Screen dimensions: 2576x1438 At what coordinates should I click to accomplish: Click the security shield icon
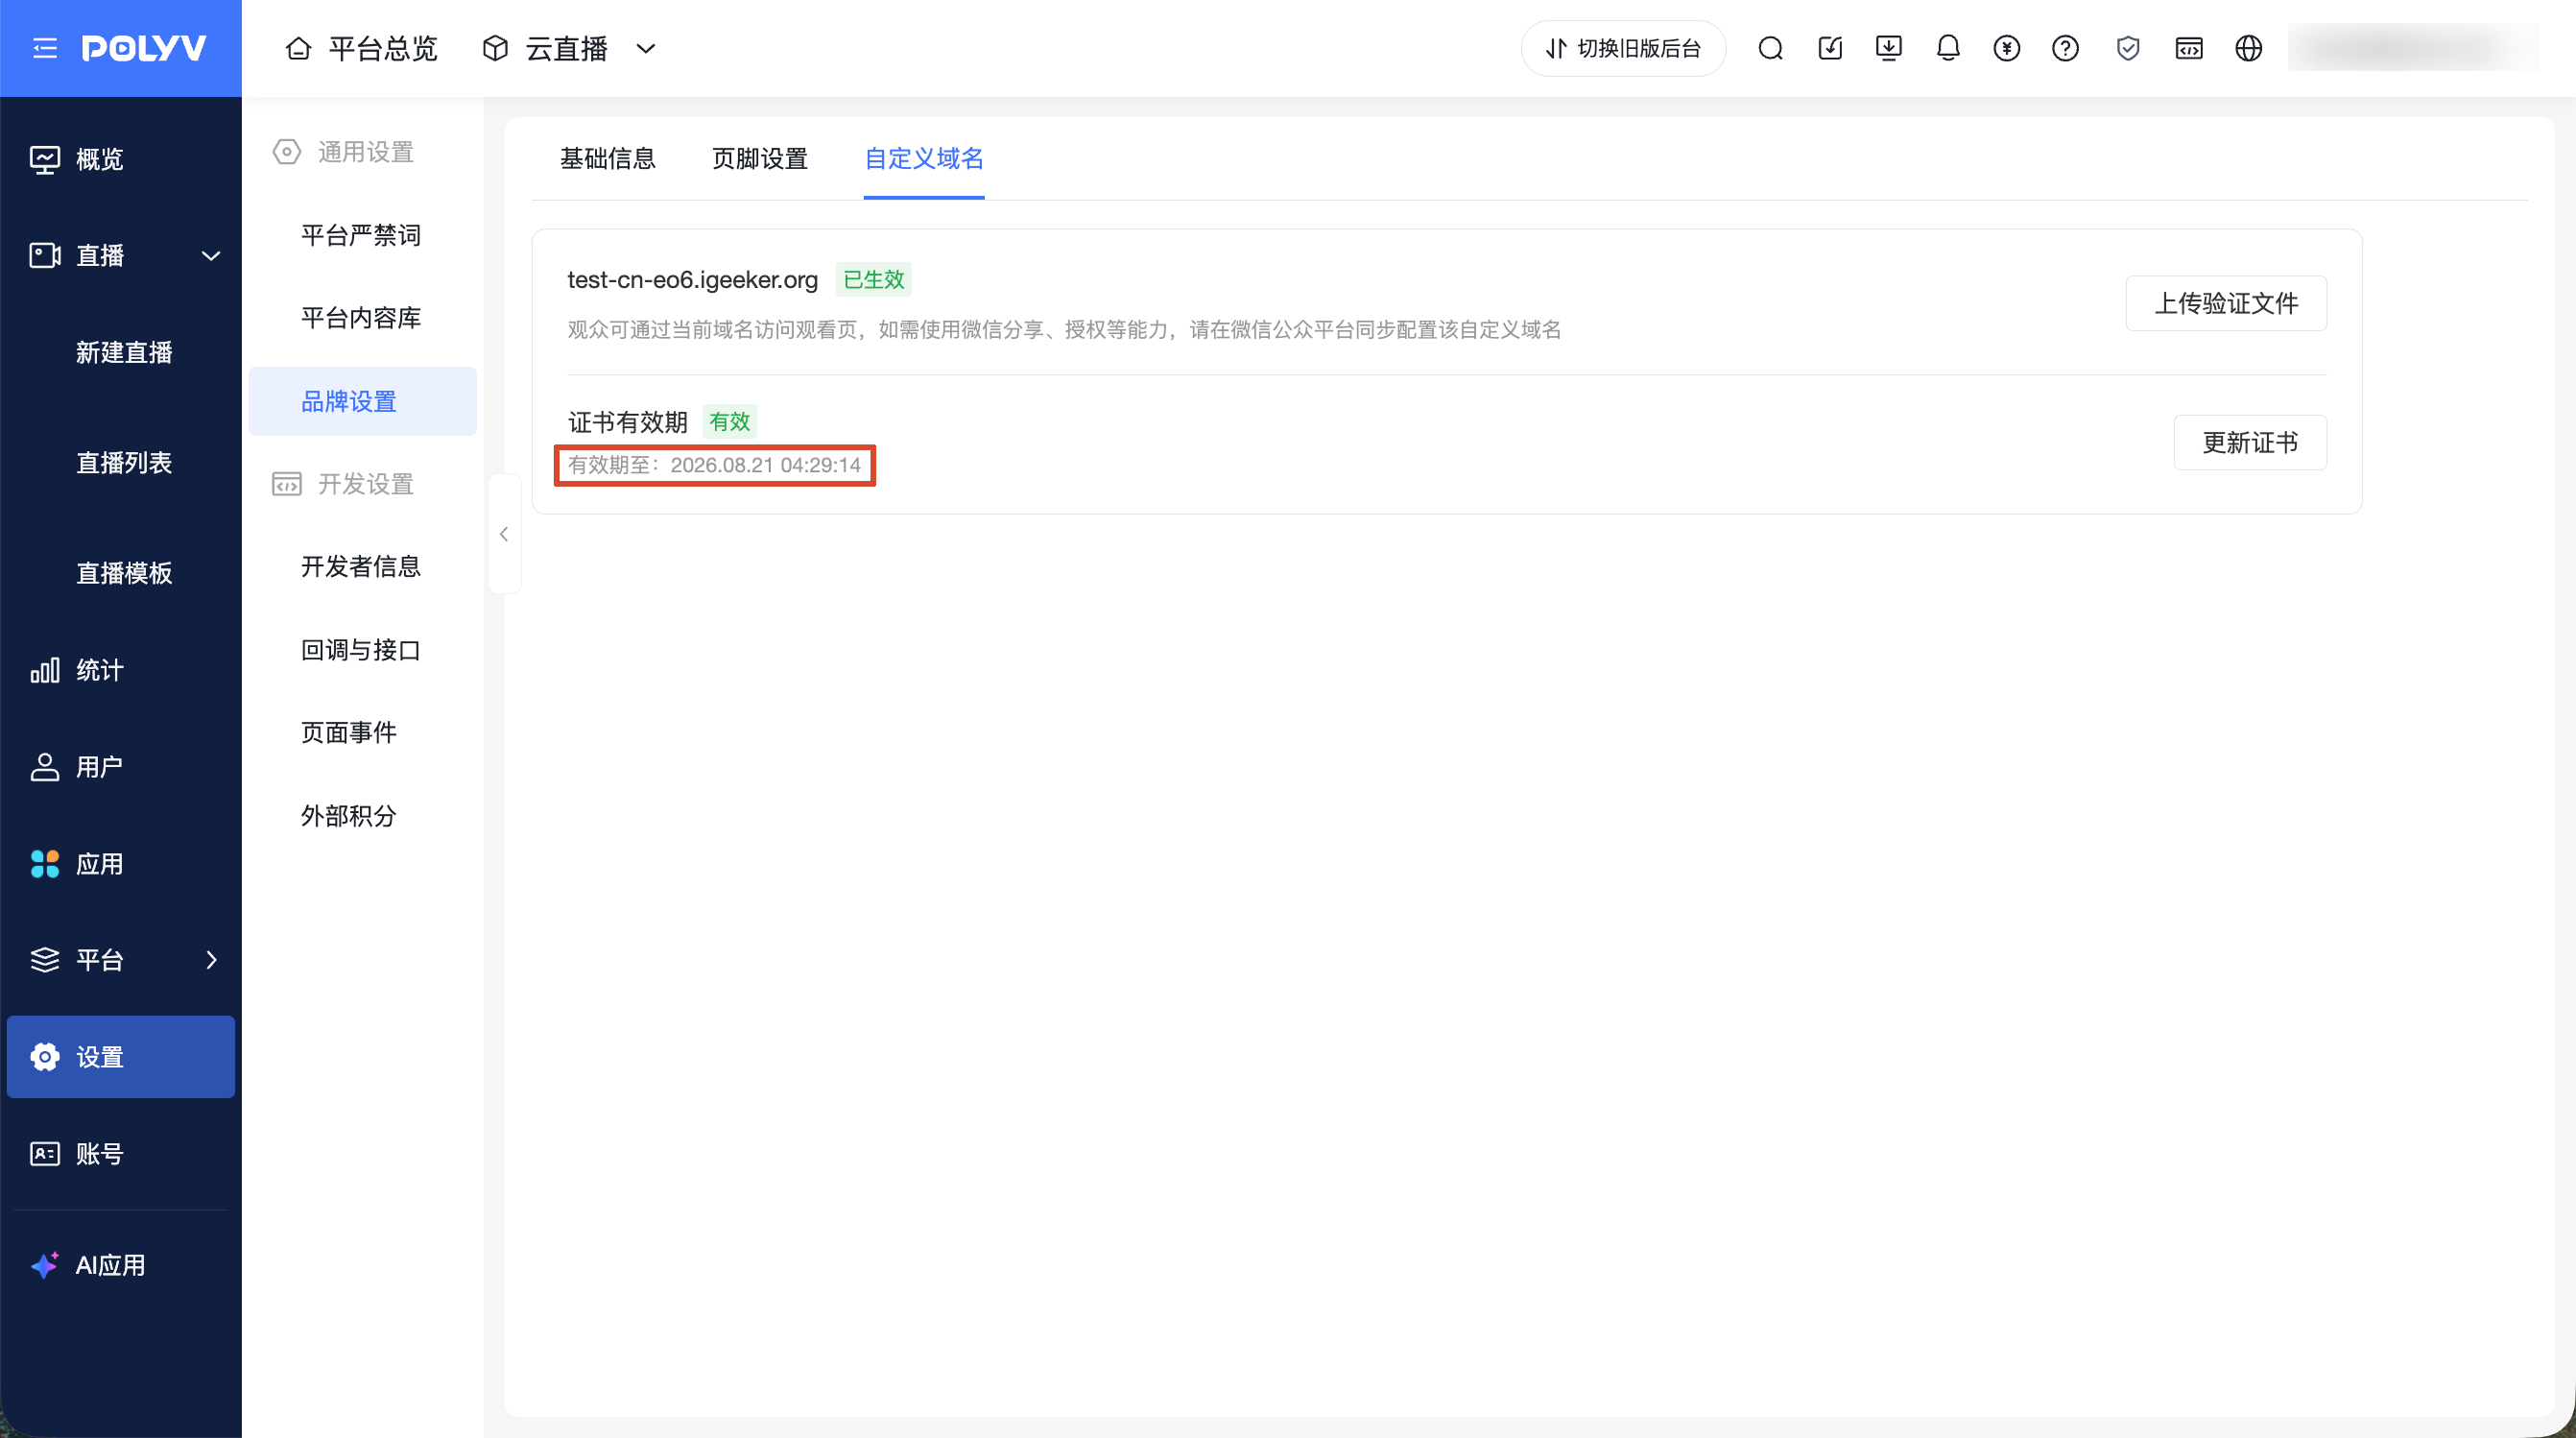click(x=2128, y=48)
